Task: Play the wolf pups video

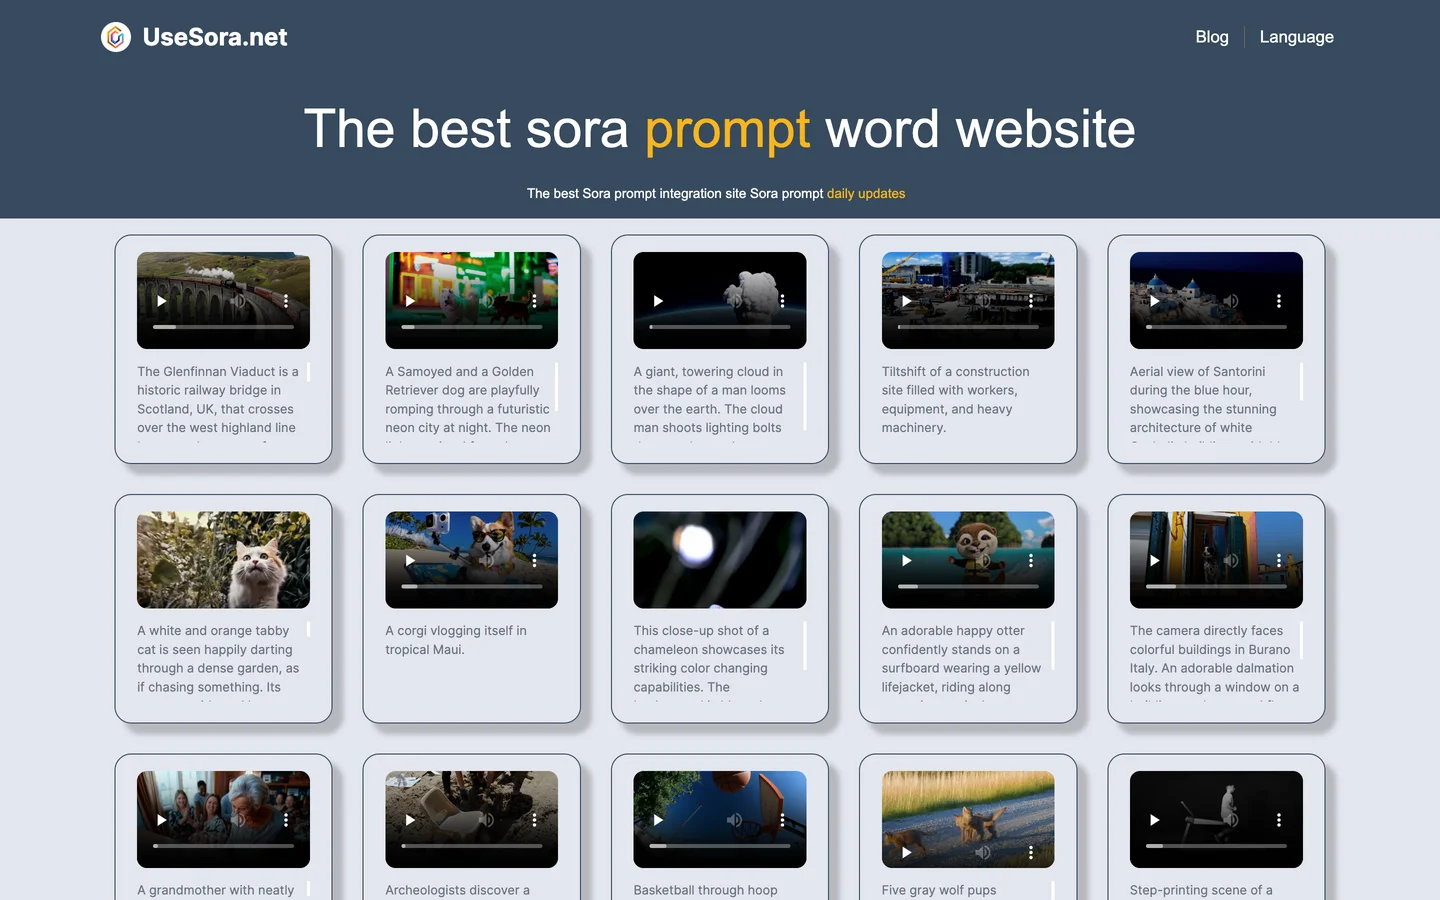Action: coord(906,852)
